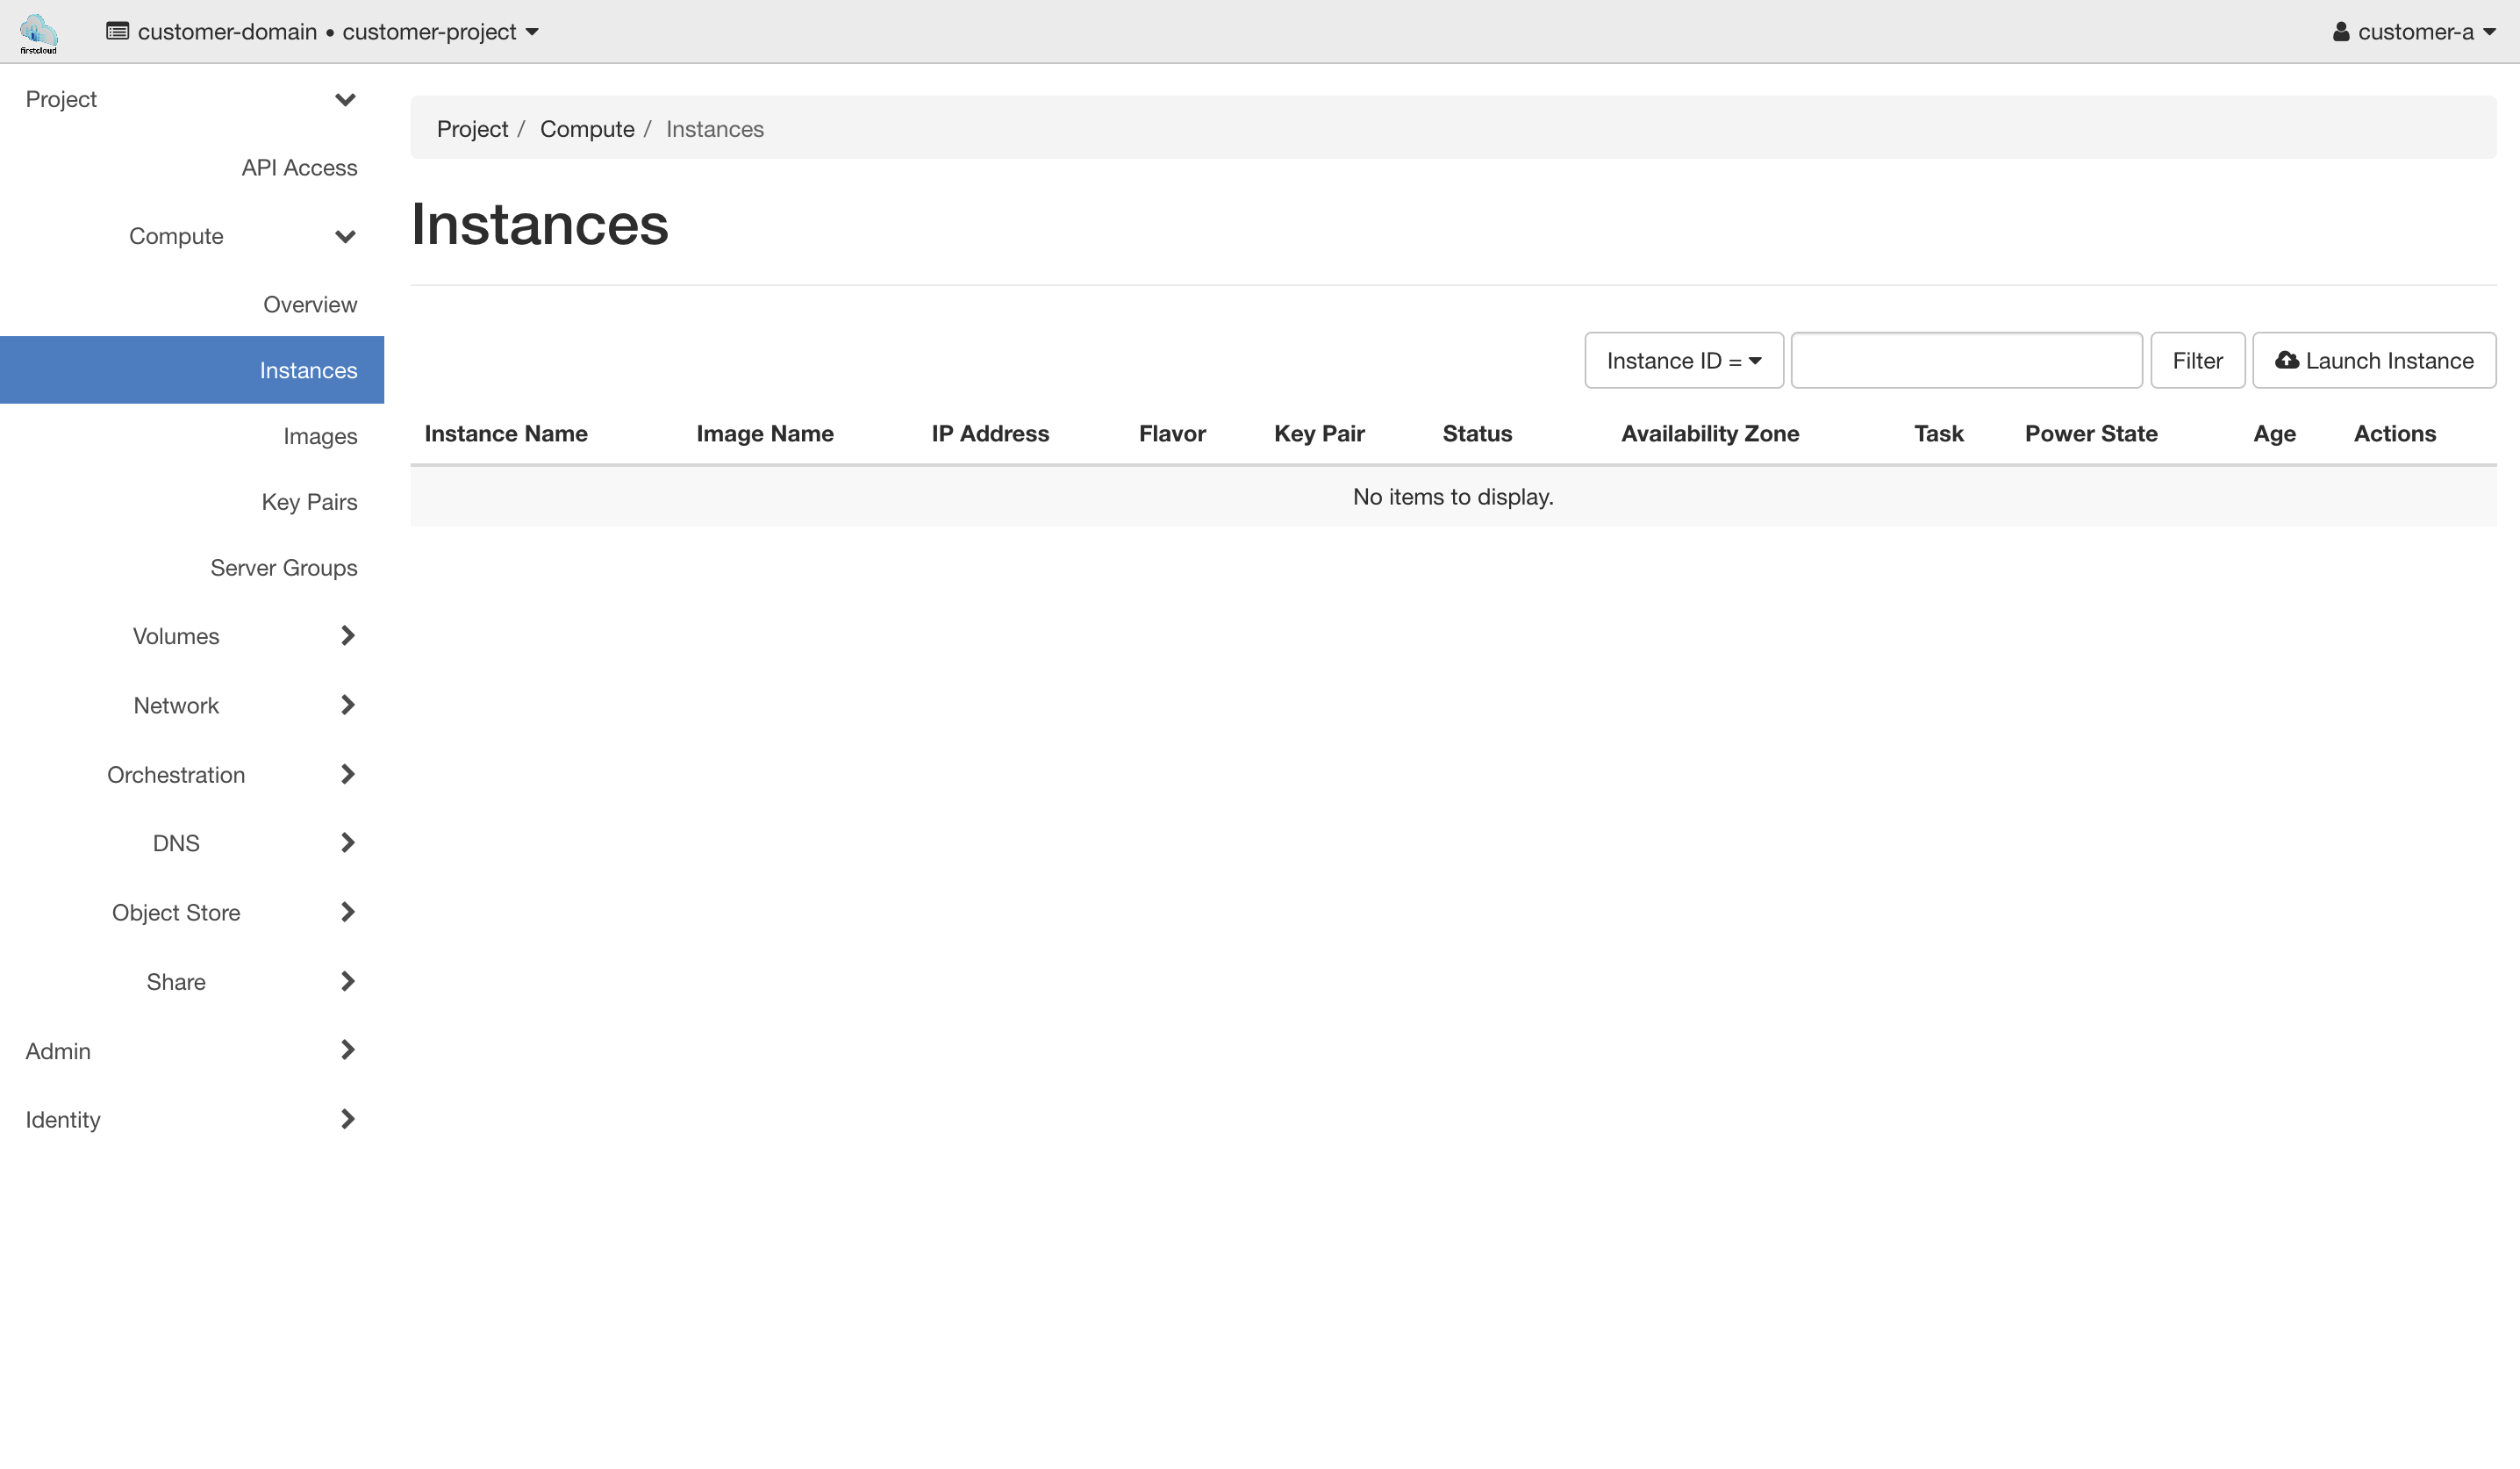Follow the Compute breadcrumb link
The height and width of the screenshot is (1469, 2520).
point(587,129)
